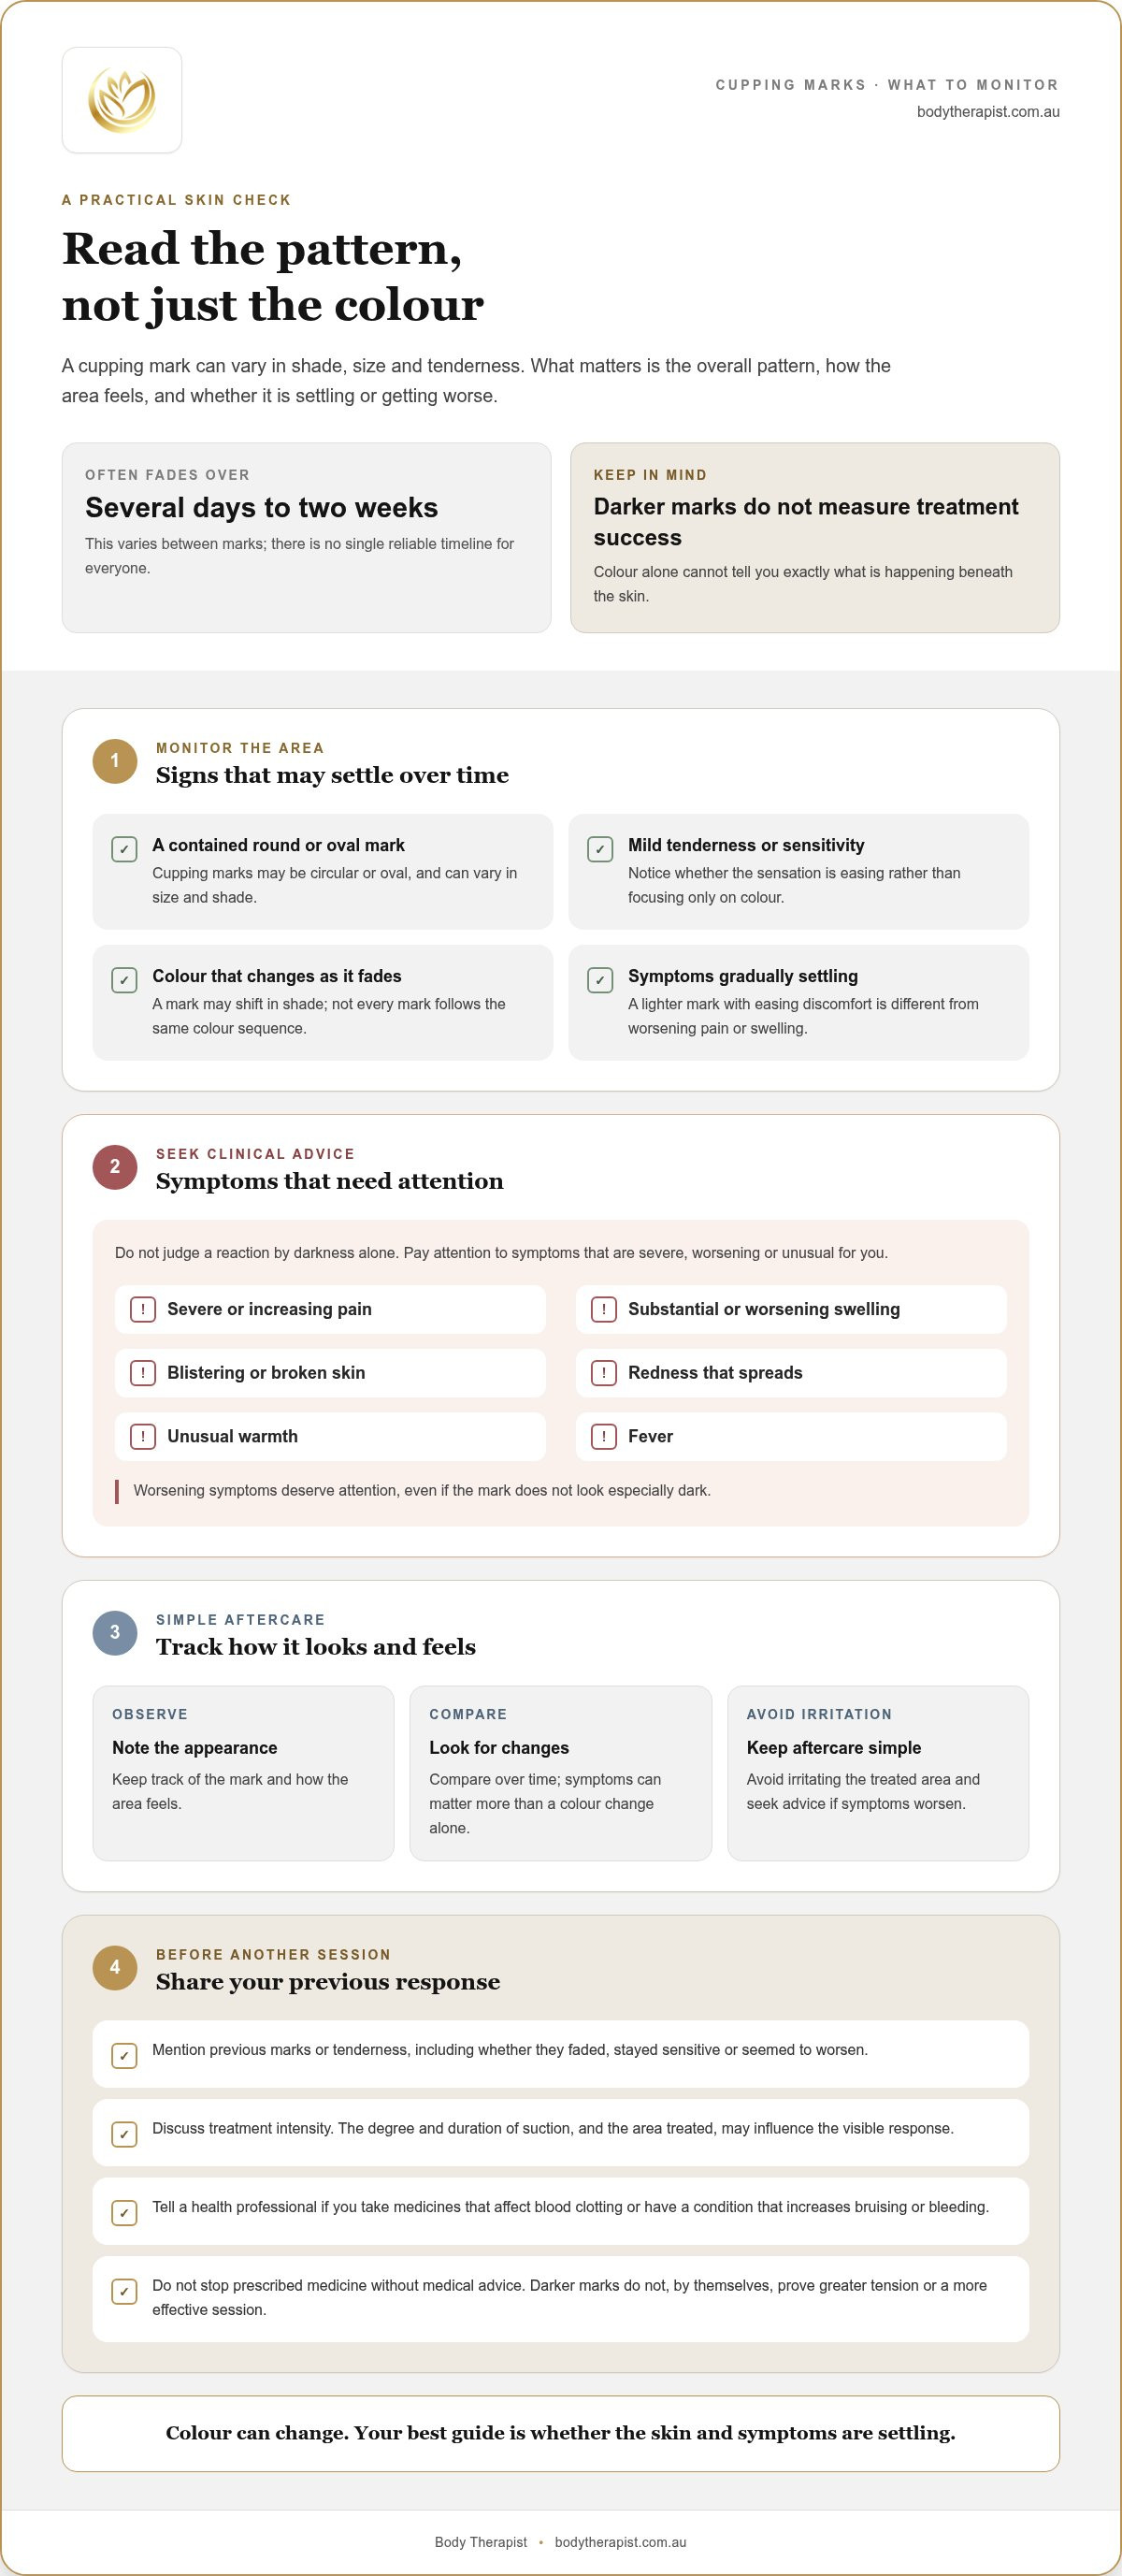Toggle checkbox for A contained round or oval mark
Viewport: 1122px width, 2576px height.
coord(124,849)
